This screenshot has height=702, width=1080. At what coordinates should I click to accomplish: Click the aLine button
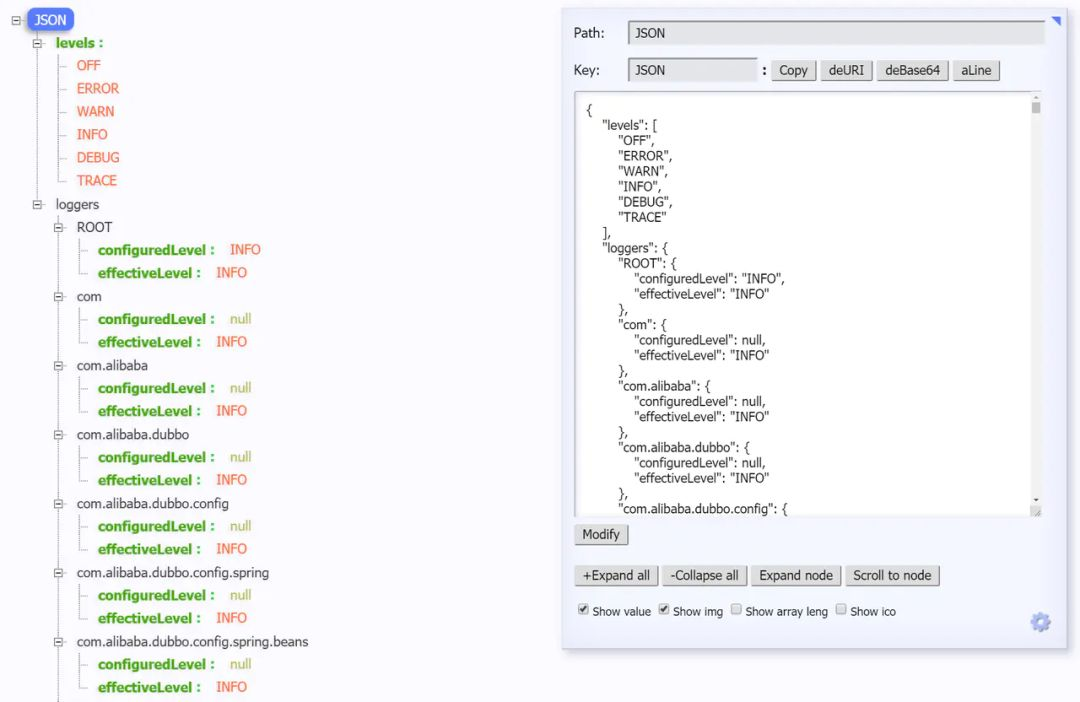click(976, 70)
